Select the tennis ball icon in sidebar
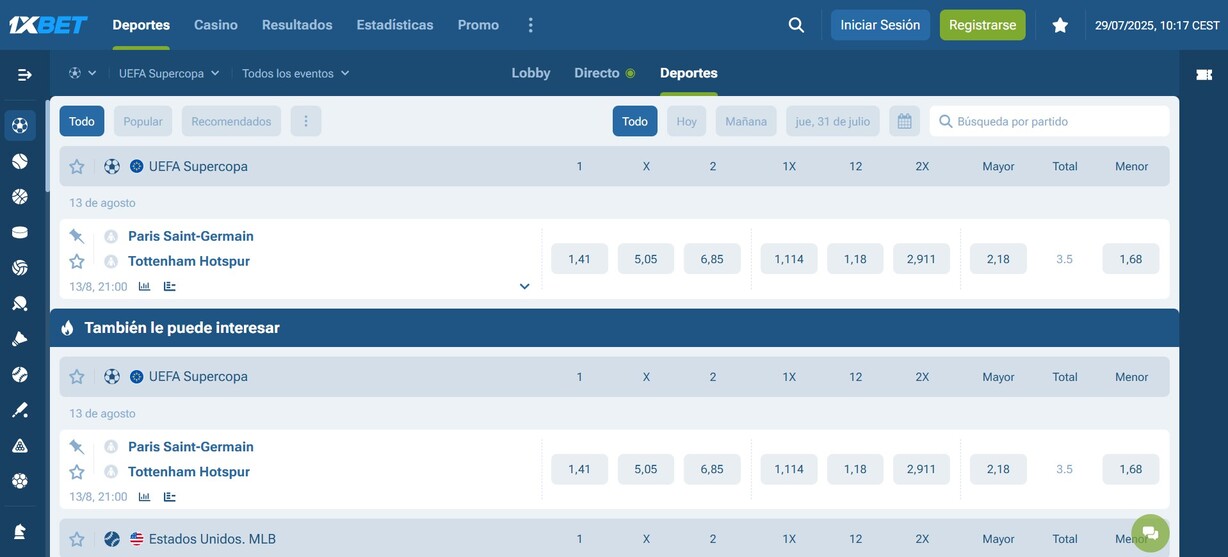1228x557 pixels. pos(20,161)
